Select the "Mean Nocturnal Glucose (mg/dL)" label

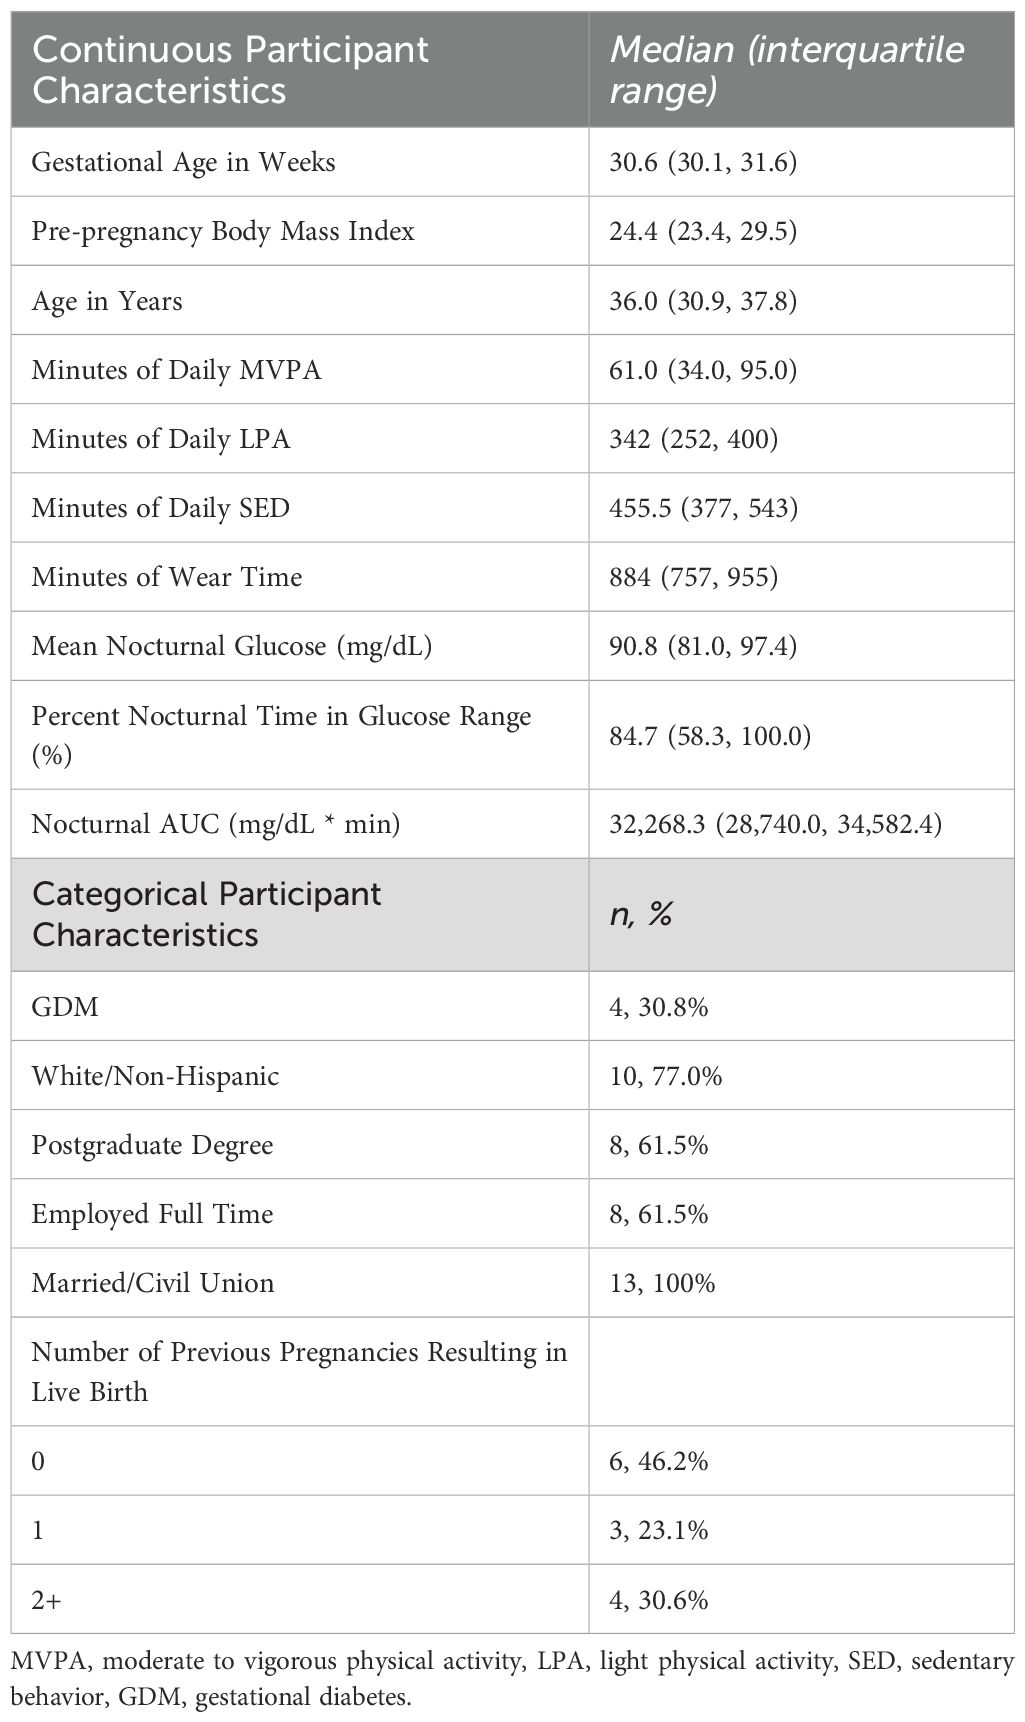232,646
